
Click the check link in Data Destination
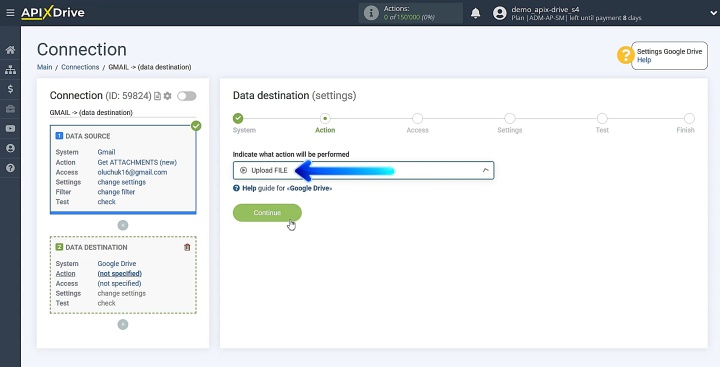tap(107, 303)
